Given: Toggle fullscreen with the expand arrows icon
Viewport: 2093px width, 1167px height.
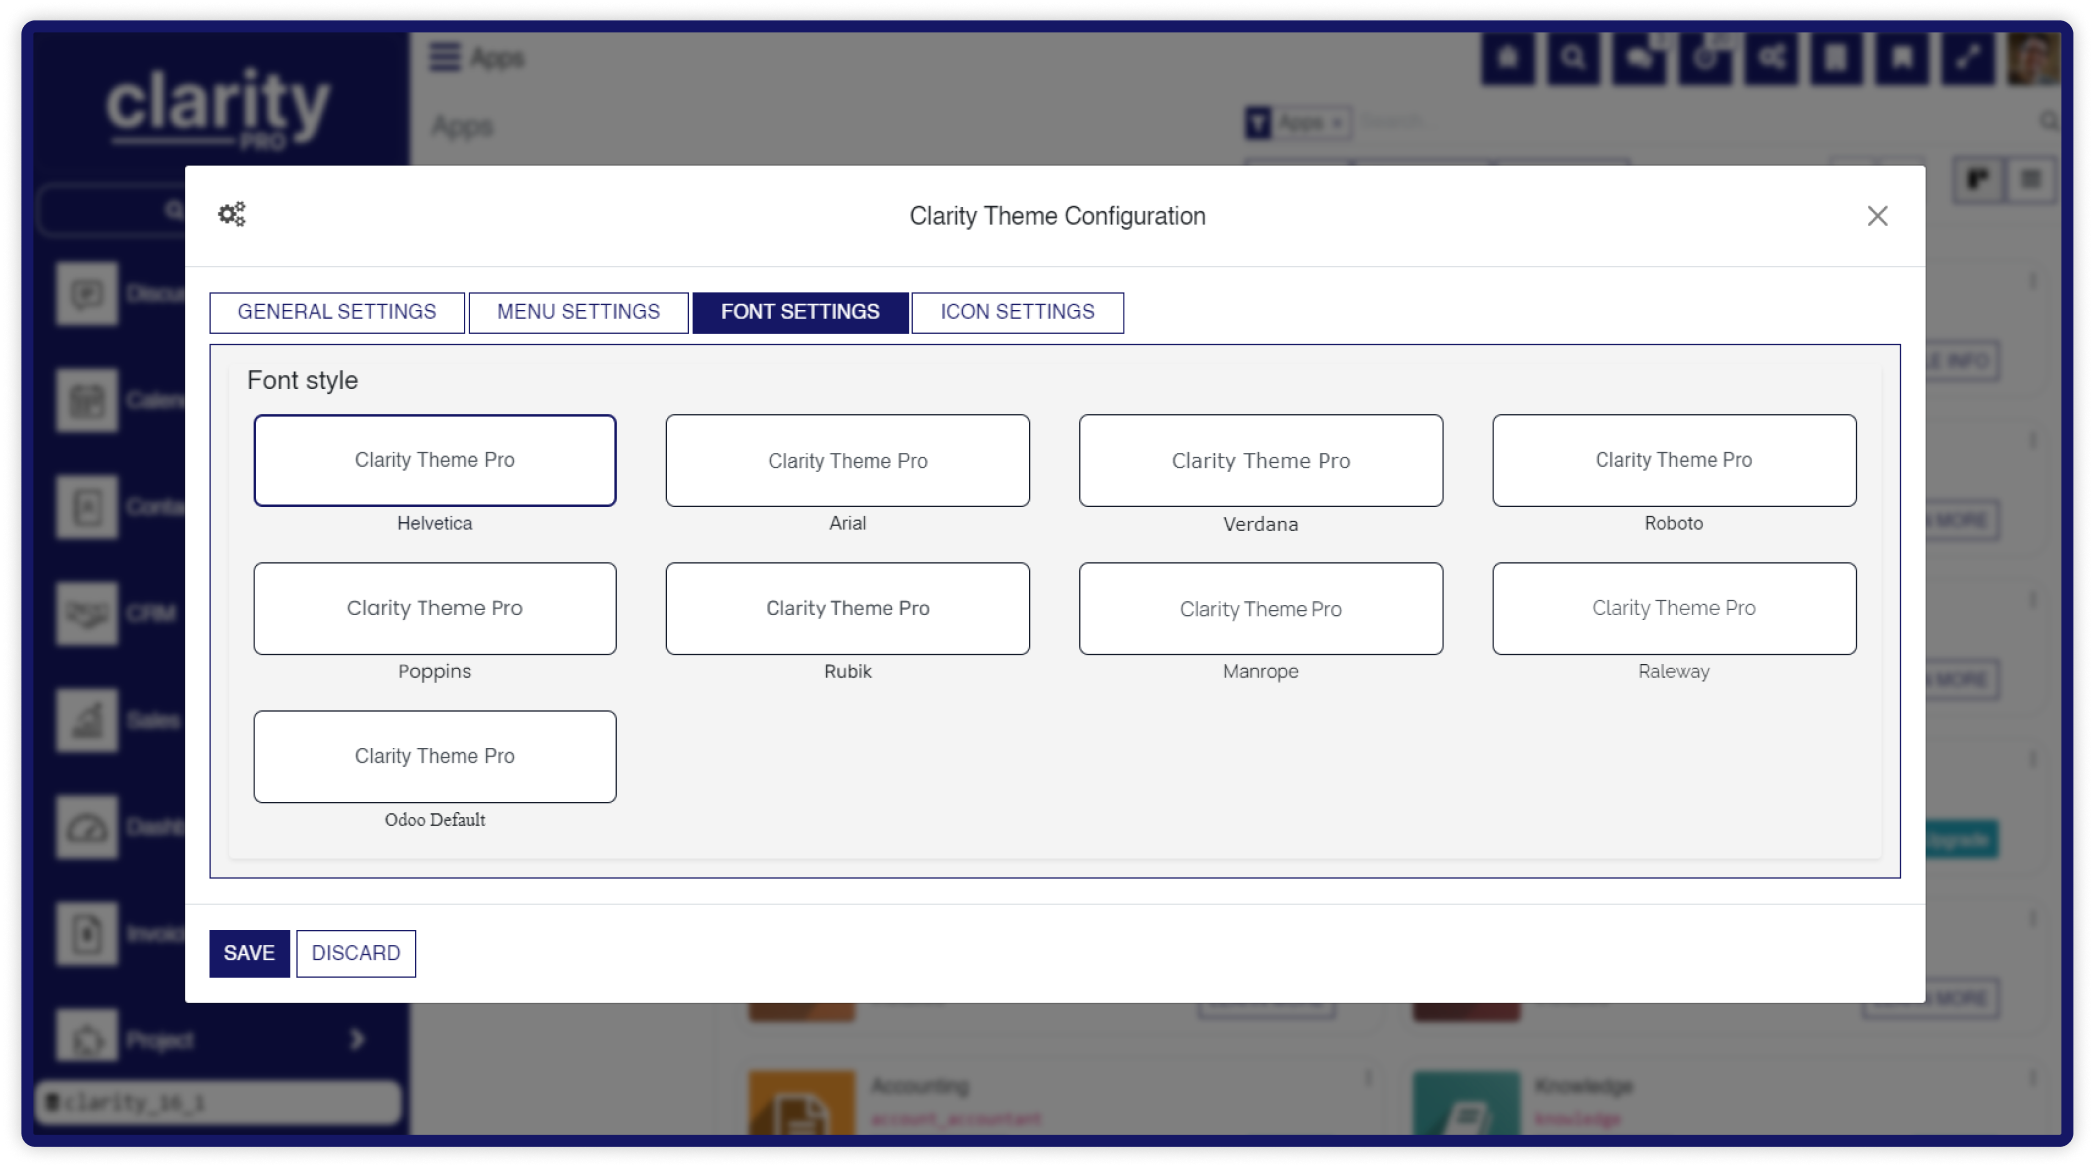Looking at the screenshot, I should pyautogui.click(x=1968, y=58).
